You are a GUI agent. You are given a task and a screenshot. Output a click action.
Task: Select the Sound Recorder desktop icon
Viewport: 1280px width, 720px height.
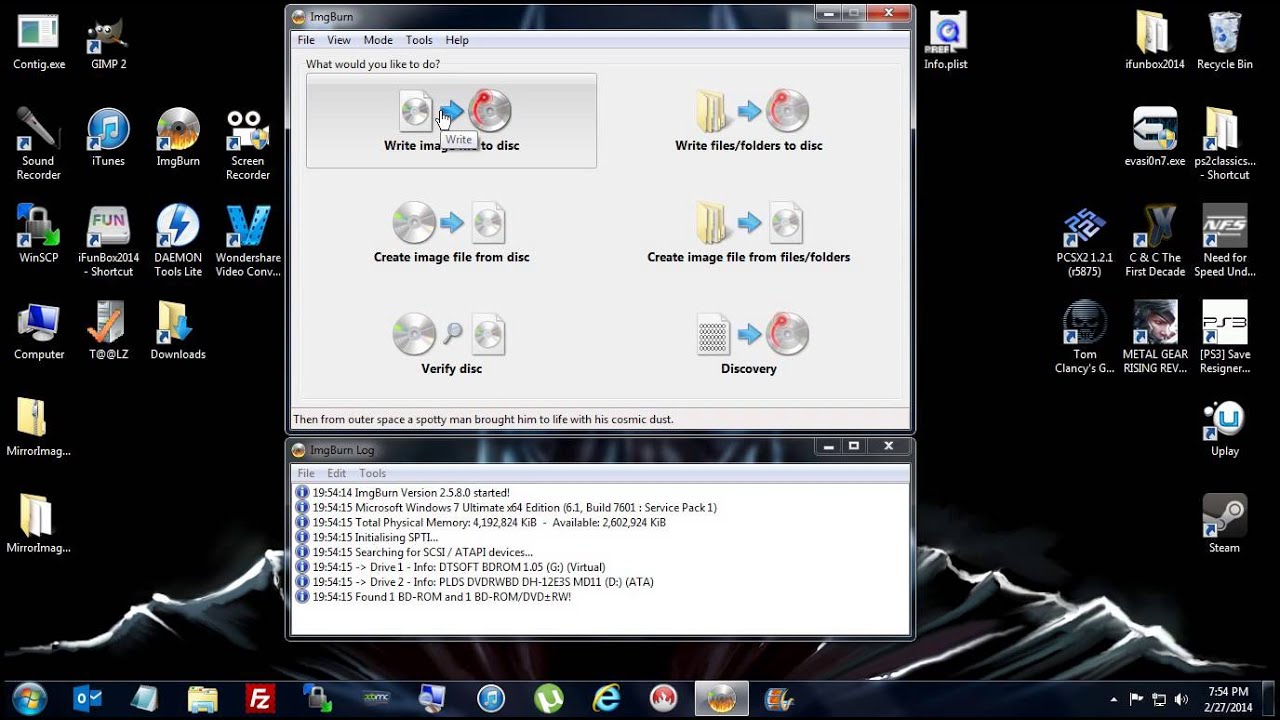click(38, 145)
